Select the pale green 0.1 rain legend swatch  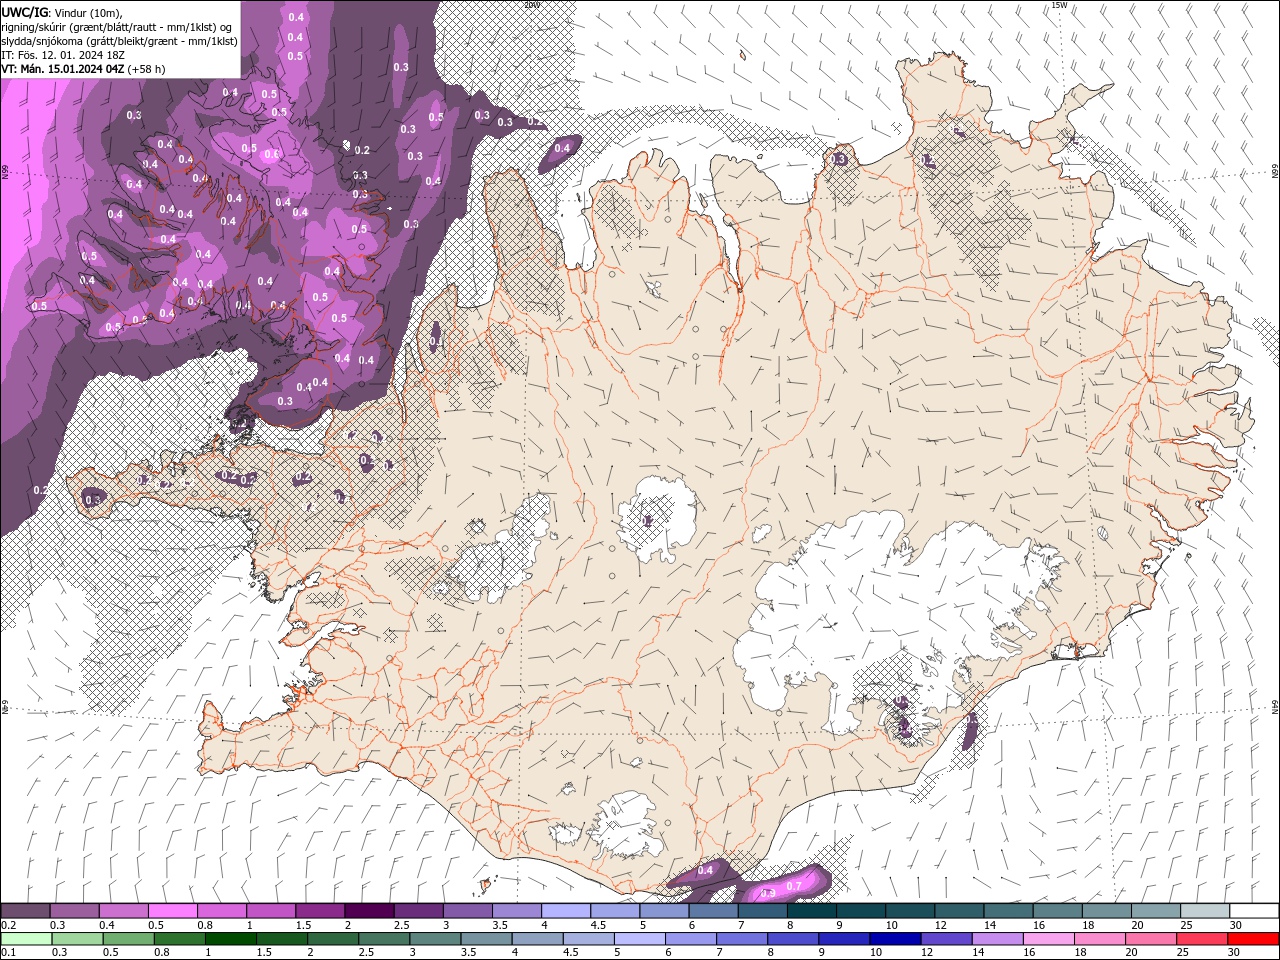[x=26, y=939]
